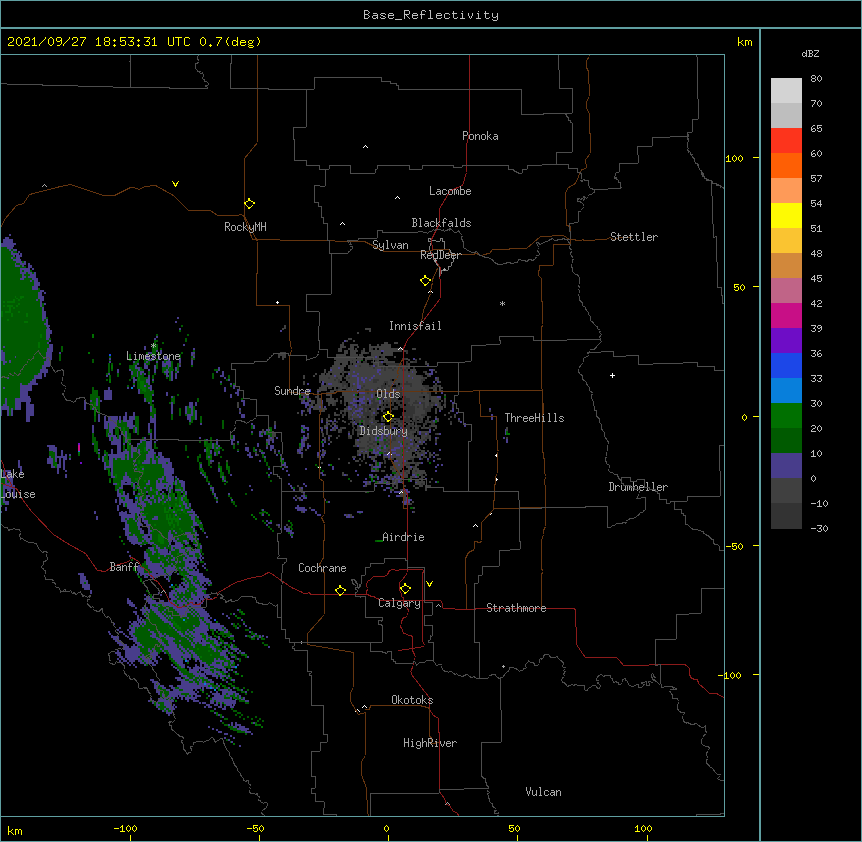The width and height of the screenshot is (862, 842).
Task: Click the yellow diamond marker below Cochrane
Action: click(340, 590)
